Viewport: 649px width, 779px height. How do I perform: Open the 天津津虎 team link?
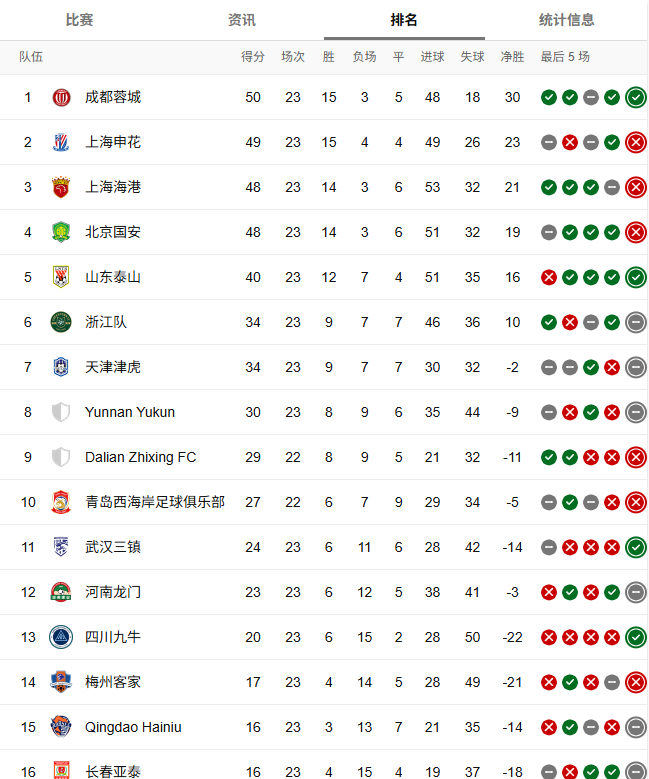pos(113,367)
